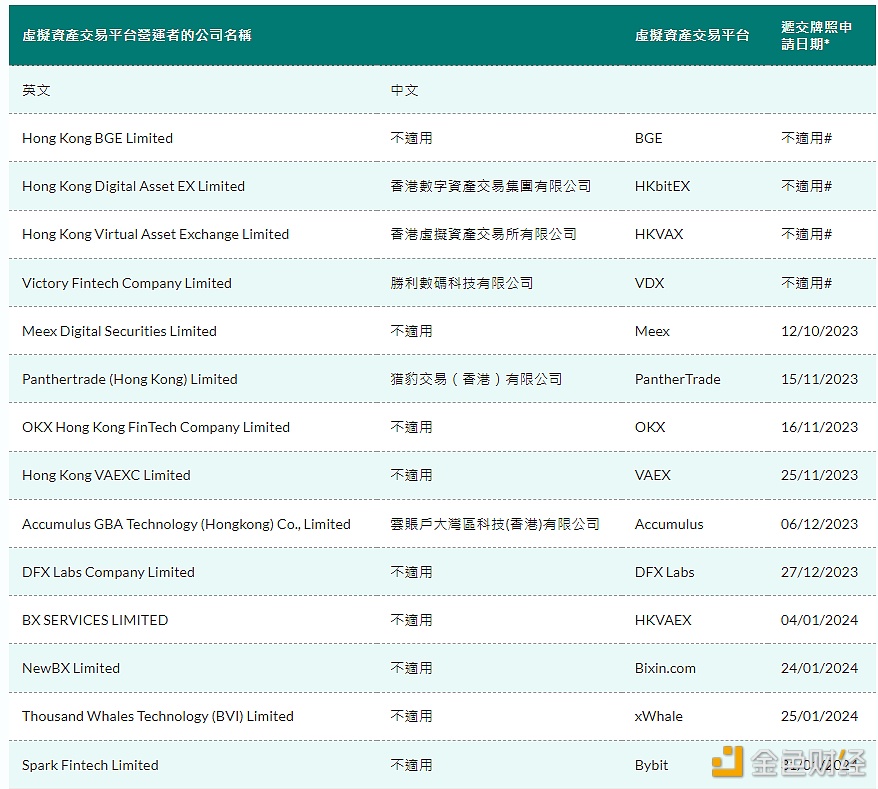Click NewBX Limited company name

[x=71, y=669]
